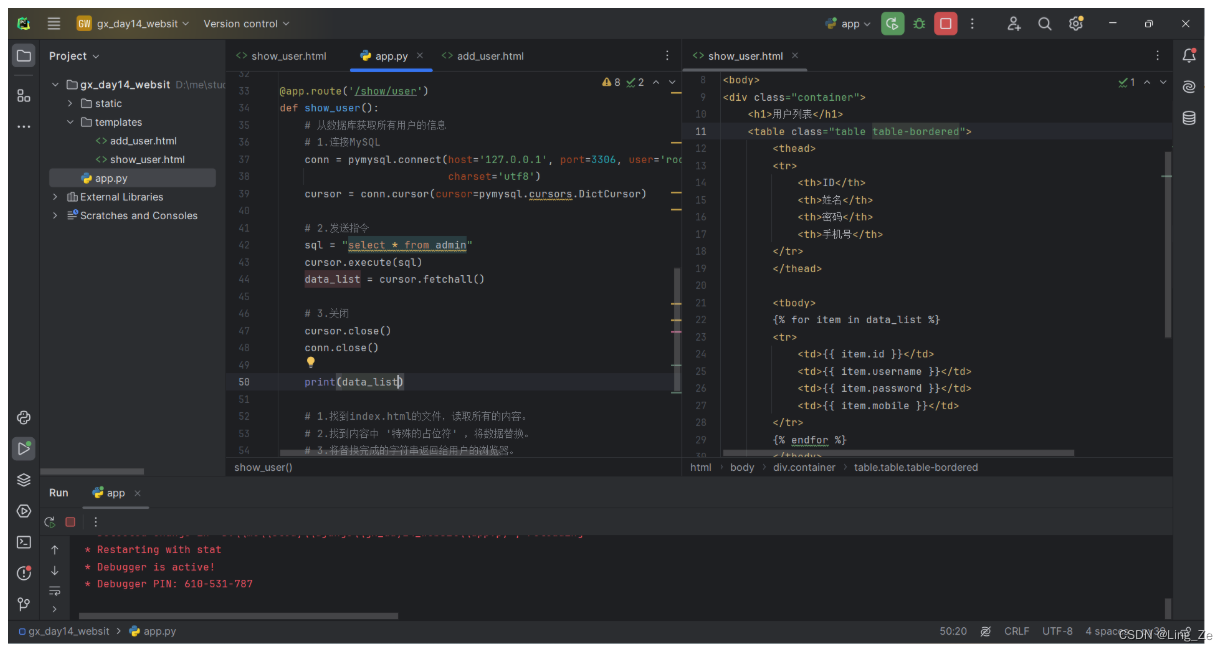Open IDE settings gear icon
Image resolution: width=1228 pixels, height=652 pixels.
1076,23
